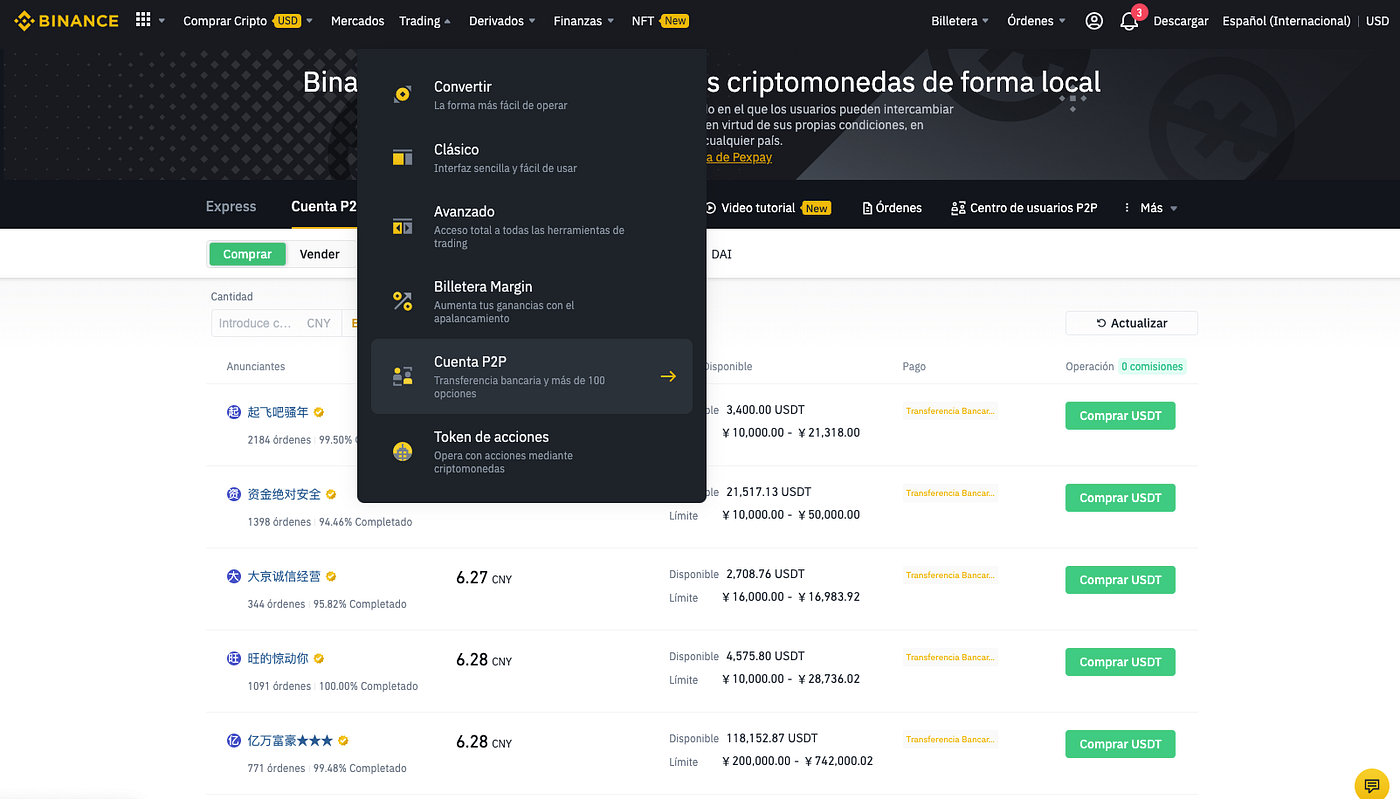The image size is (1400, 799).
Task: Click the Billetera Margin percent icon
Action: pyautogui.click(x=403, y=301)
